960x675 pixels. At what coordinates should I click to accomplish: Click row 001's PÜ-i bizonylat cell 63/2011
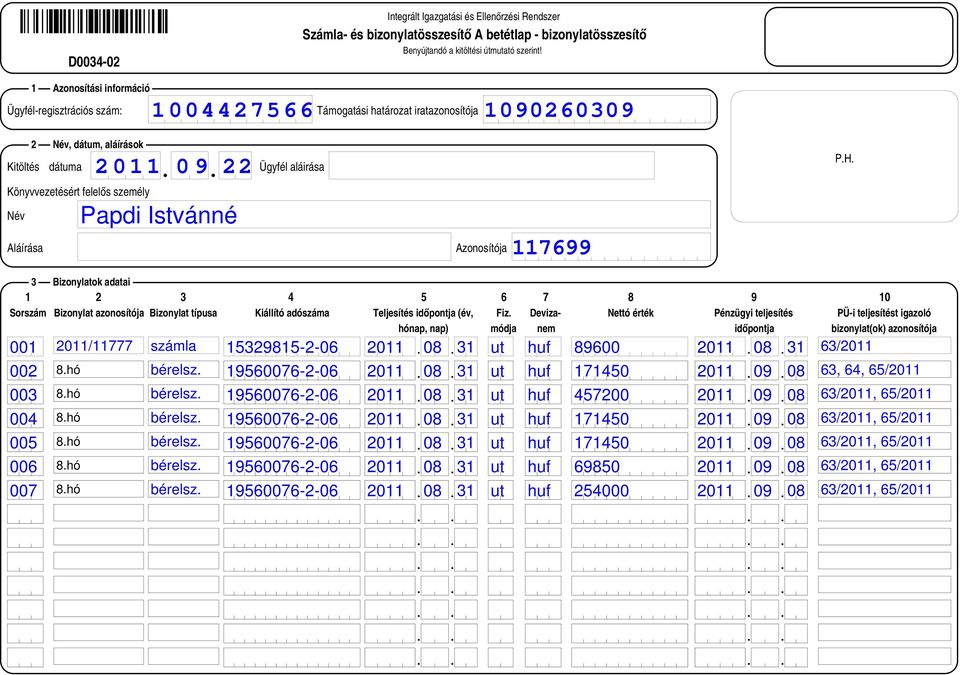tap(884, 345)
